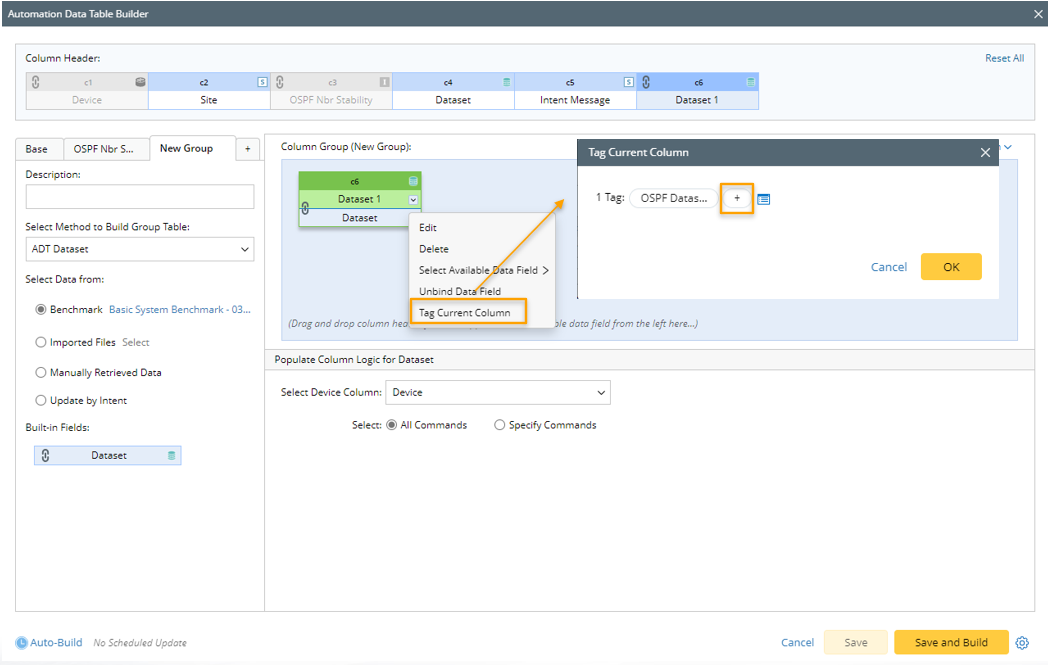Switch to the Base tab
The image size is (1048, 665).
(x=37, y=149)
